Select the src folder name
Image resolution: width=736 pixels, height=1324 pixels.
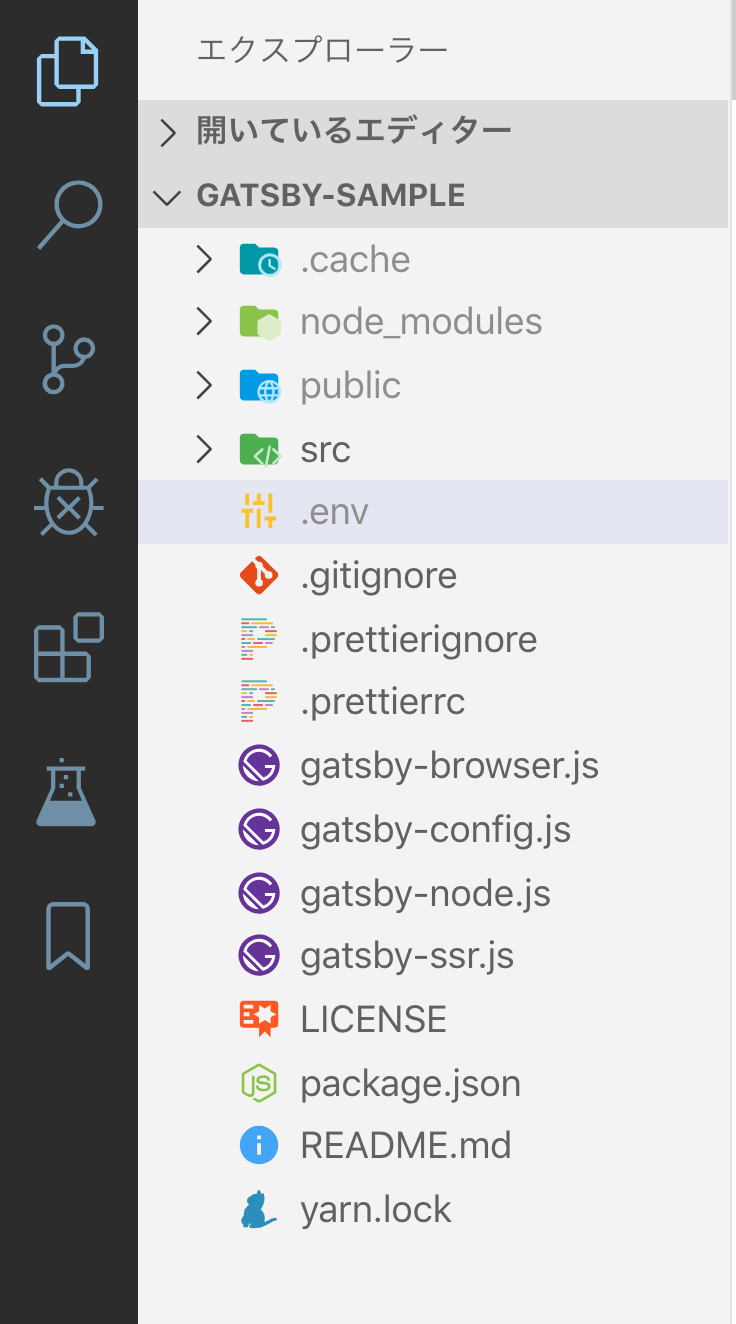point(325,450)
